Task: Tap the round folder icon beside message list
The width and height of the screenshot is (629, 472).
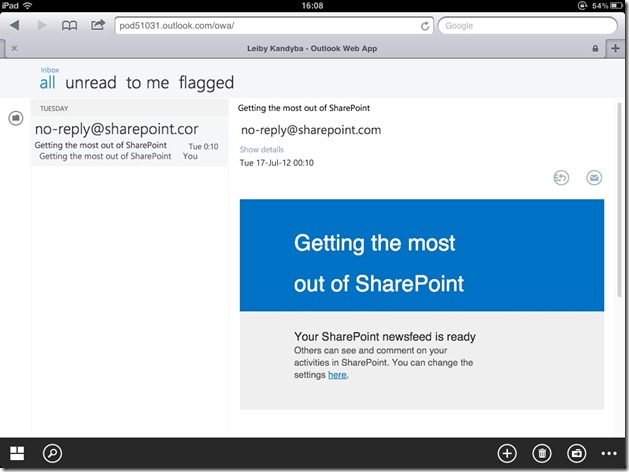Action: (x=16, y=118)
